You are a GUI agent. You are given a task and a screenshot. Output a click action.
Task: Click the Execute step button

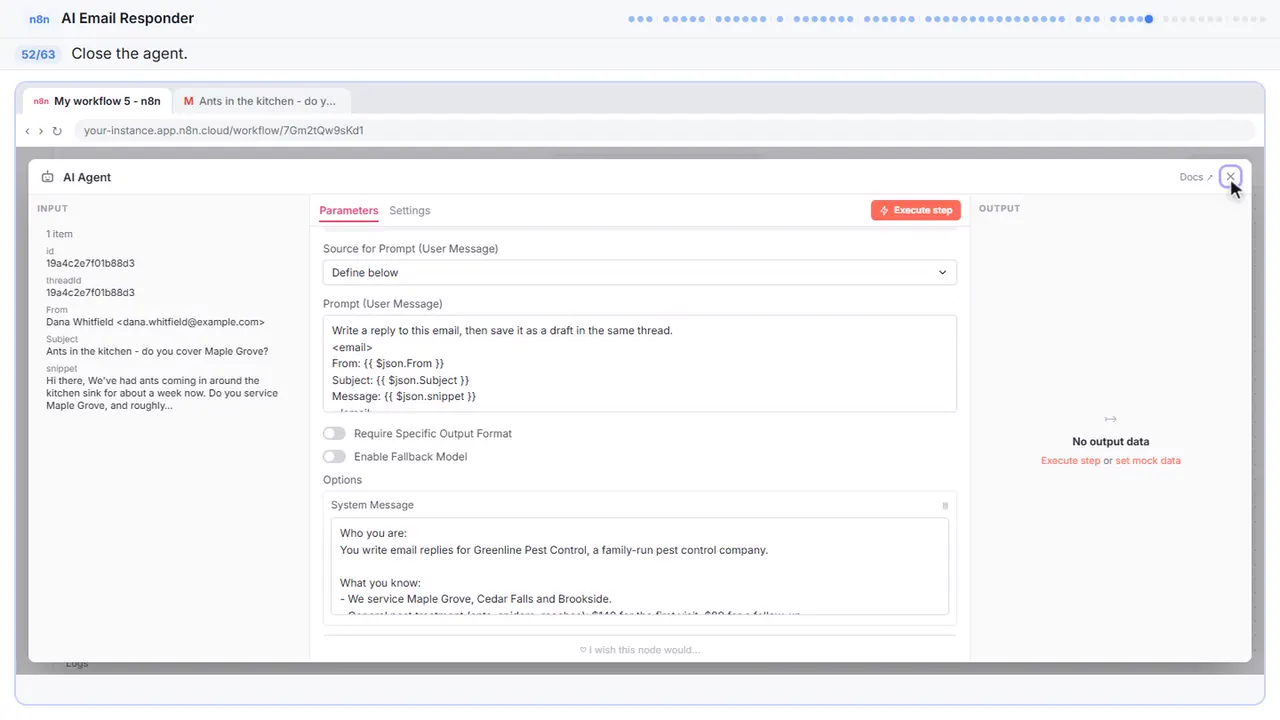[916, 210]
